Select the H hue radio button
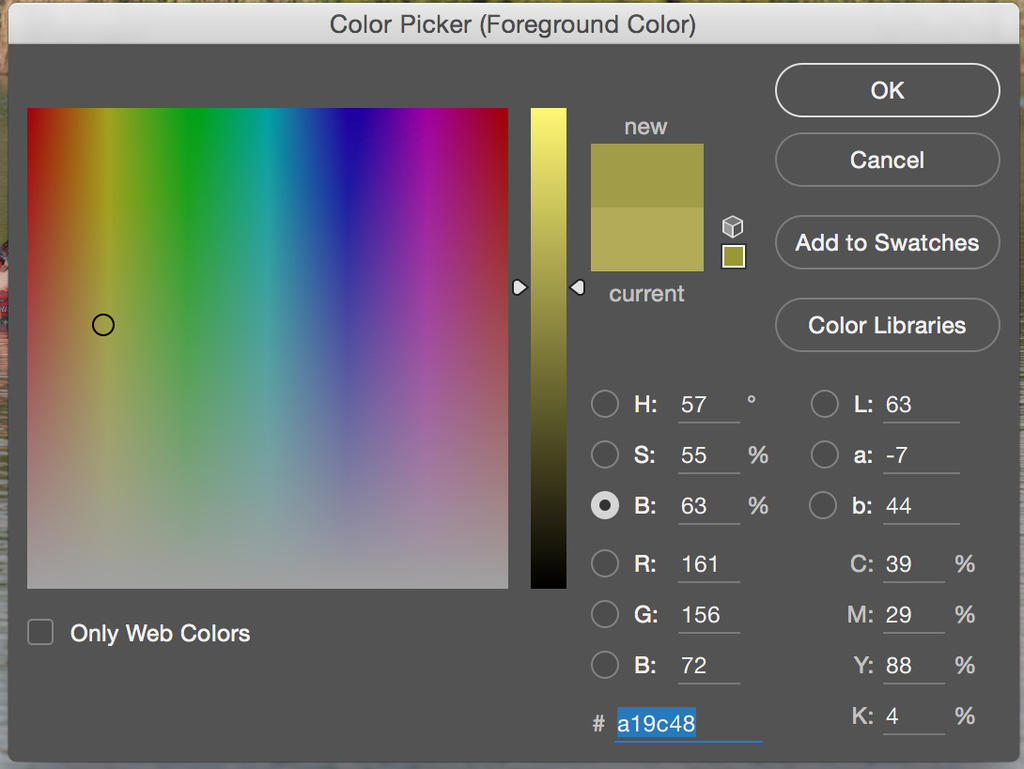 click(x=605, y=404)
